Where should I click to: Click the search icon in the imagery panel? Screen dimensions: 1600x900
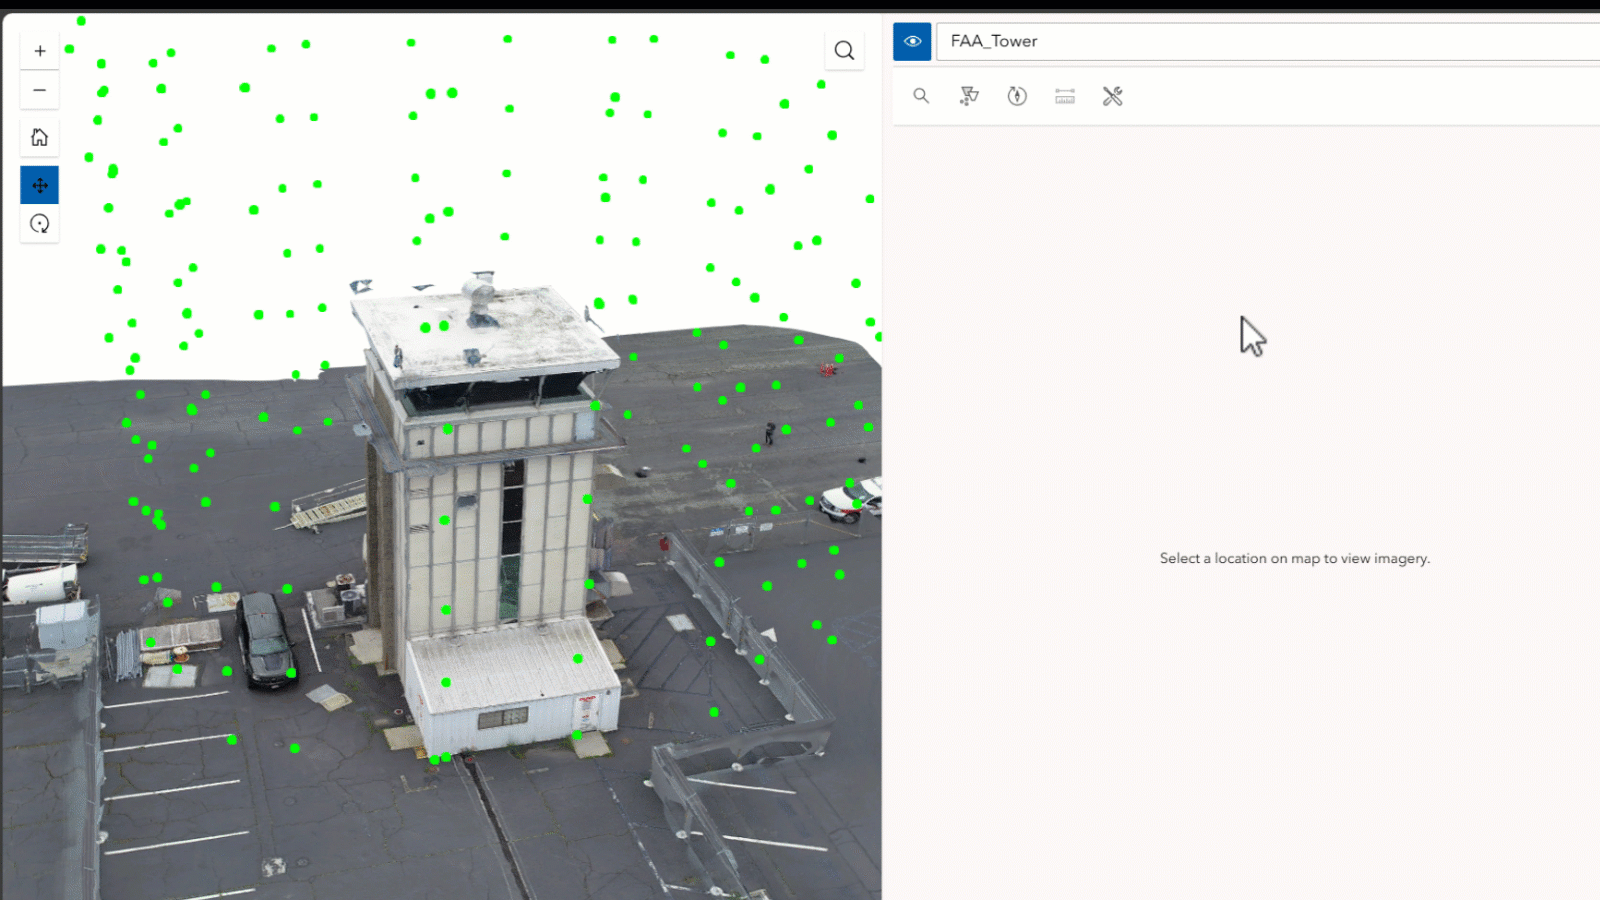click(920, 96)
